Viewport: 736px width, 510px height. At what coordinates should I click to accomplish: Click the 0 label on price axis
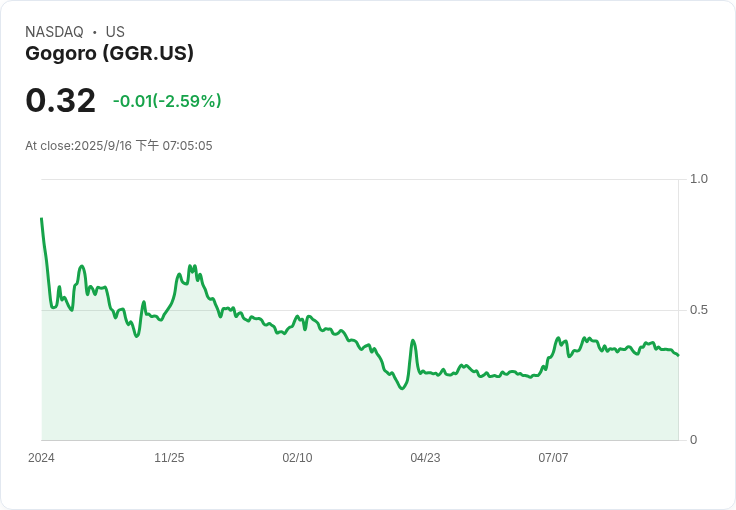[694, 440]
